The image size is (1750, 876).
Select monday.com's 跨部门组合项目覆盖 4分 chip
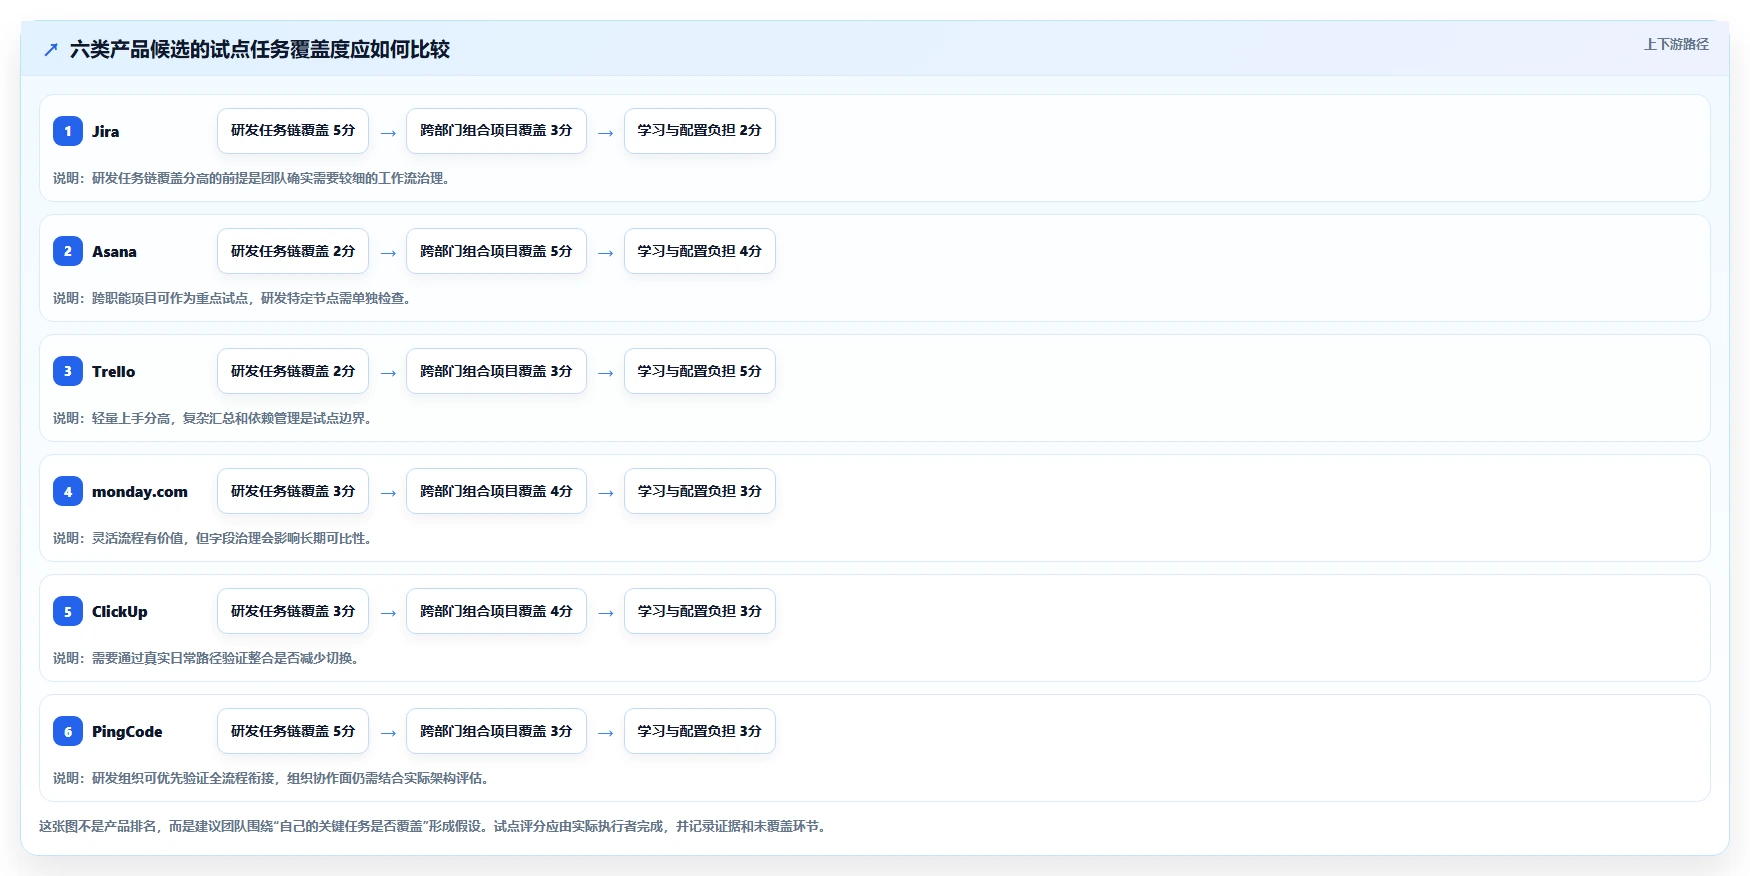click(496, 491)
